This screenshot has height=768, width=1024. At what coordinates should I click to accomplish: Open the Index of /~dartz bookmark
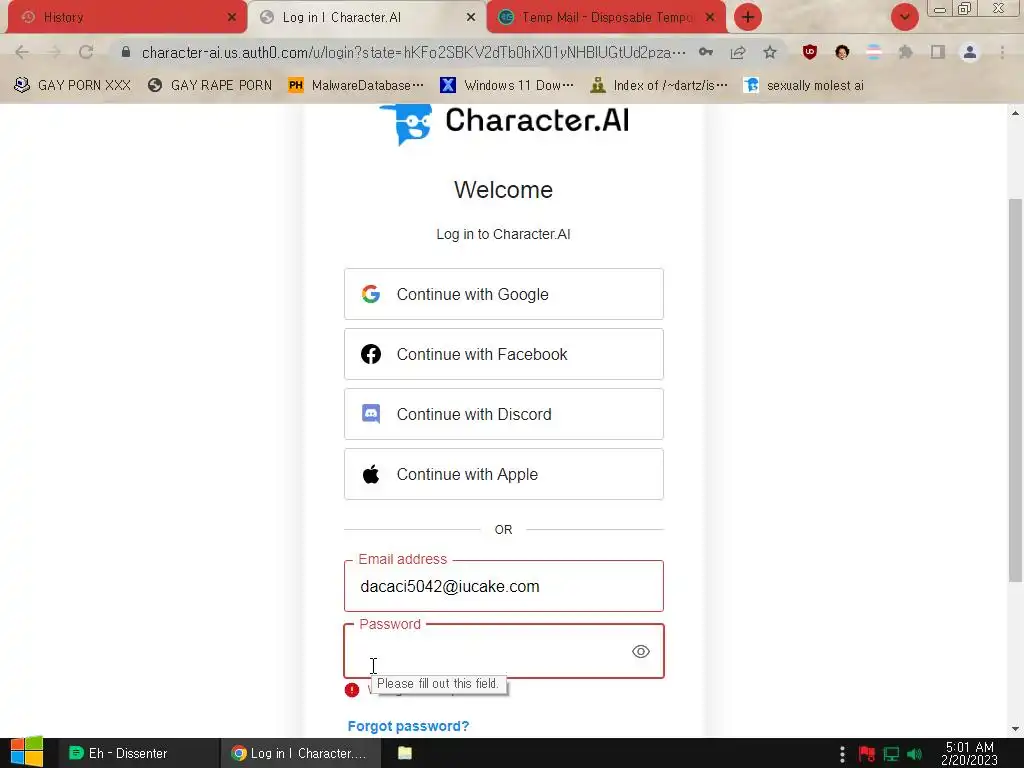pyautogui.click(x=658, y=86)
